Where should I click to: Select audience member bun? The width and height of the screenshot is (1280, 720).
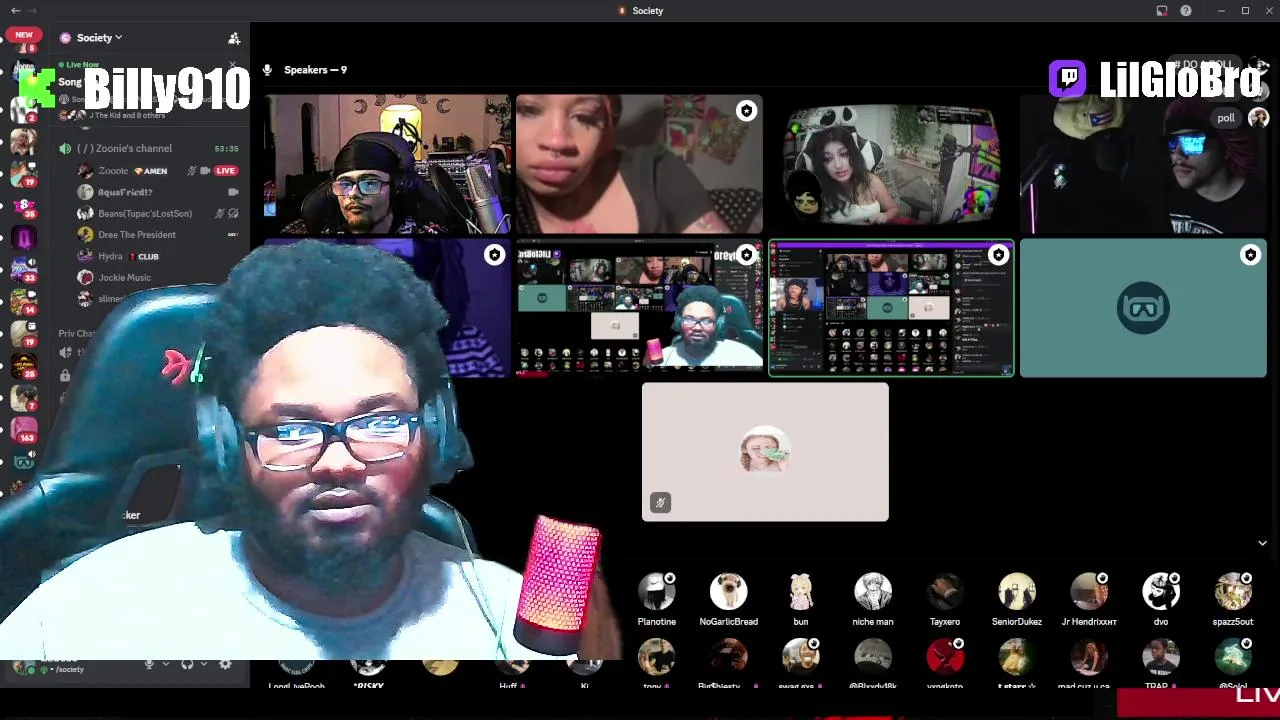pos(801,600)
